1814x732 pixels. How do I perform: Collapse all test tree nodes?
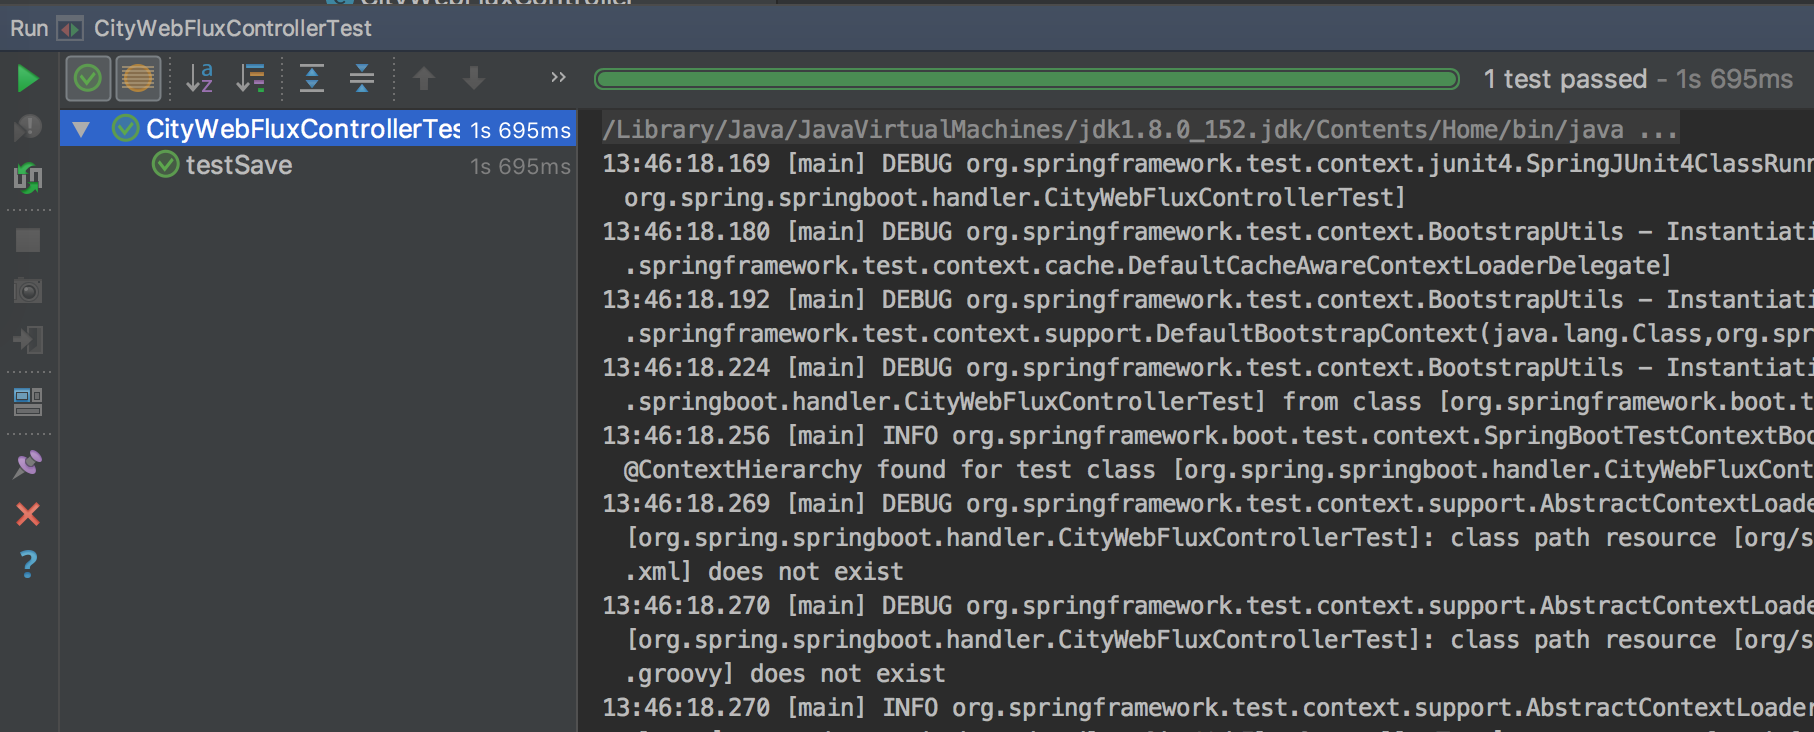[x=362, y=78]
